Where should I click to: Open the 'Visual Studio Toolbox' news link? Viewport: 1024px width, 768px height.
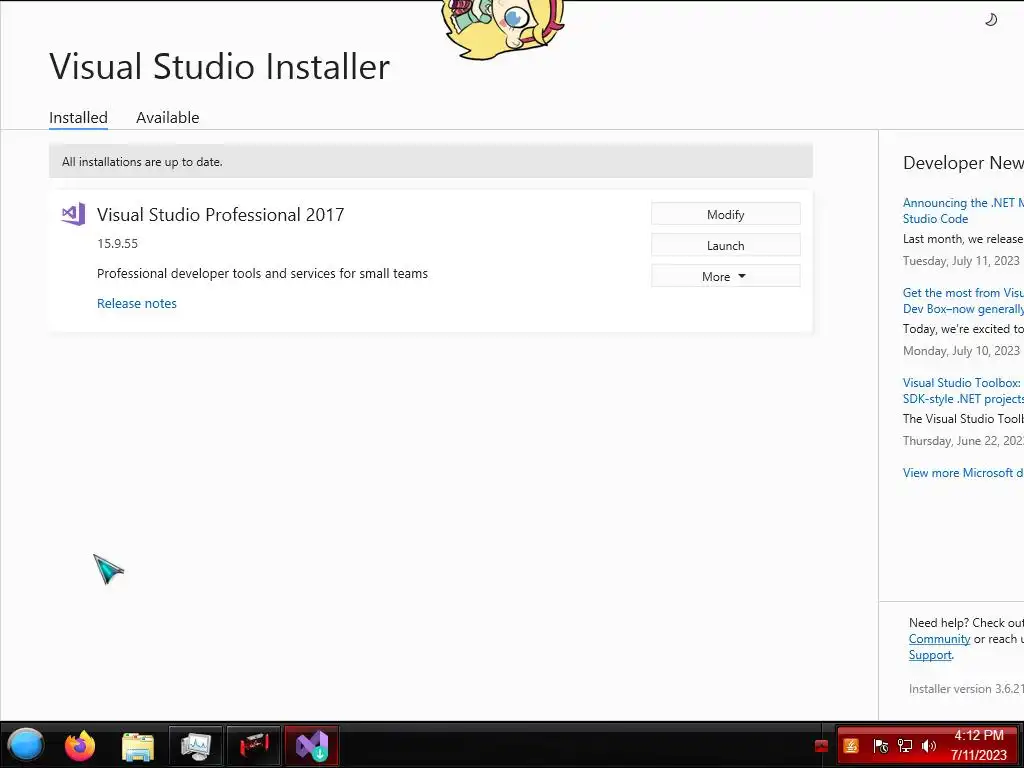963,391
